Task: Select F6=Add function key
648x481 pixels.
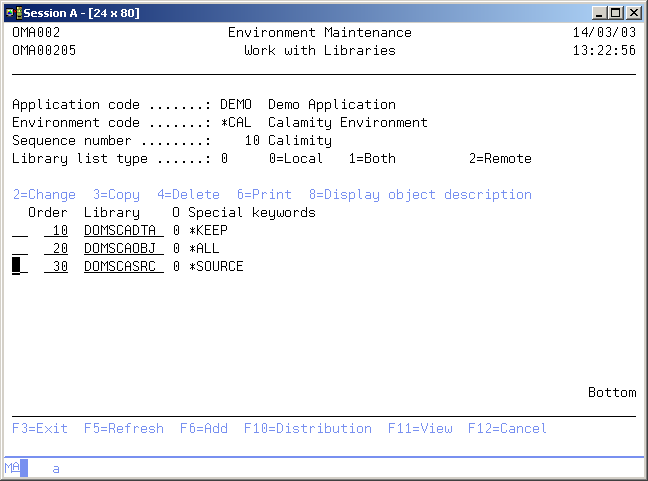Action: [203, 428]
